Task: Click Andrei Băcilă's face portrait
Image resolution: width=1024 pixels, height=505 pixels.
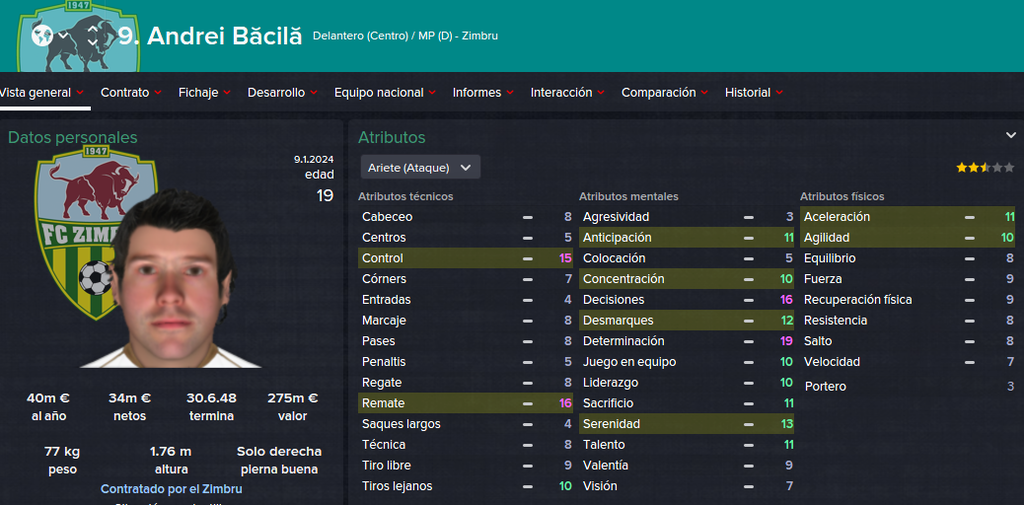Action: click(170, 280)
